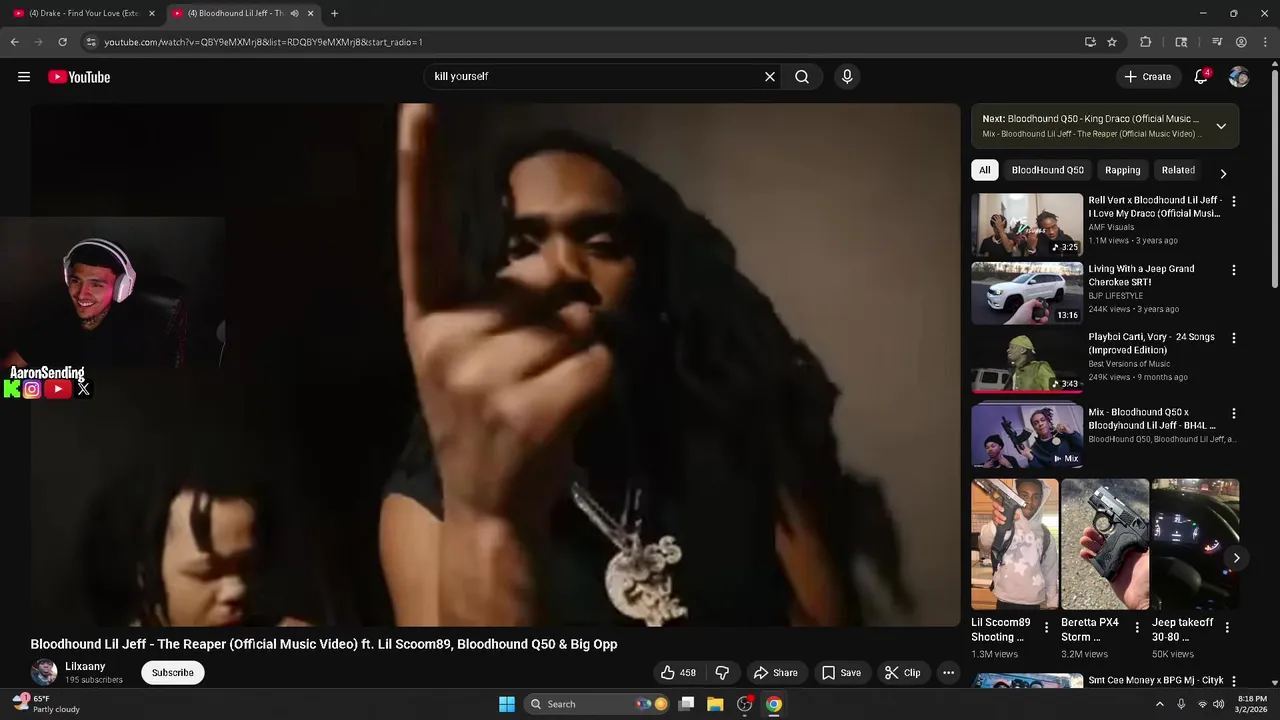Open the Lilxaany channel avatar

(44, 673)
